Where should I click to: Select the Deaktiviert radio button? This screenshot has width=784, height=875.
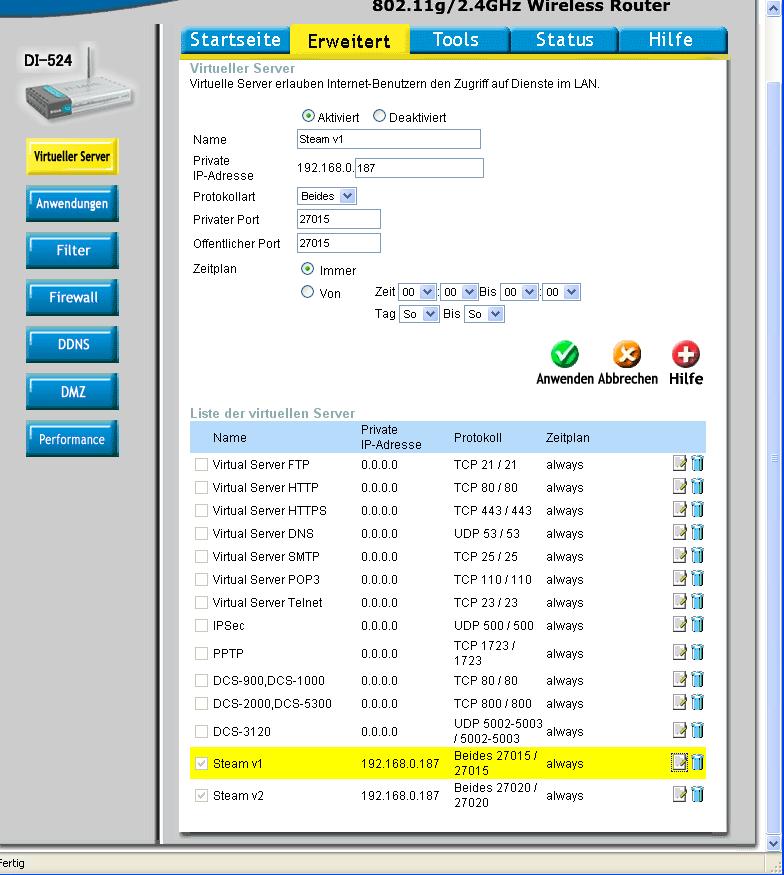tap(379, 117)
